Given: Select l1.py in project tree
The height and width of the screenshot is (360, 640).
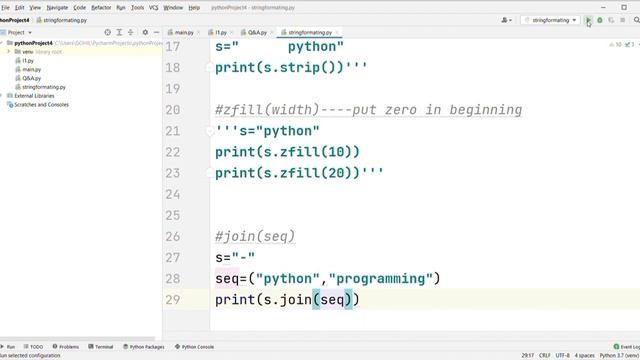Looking at the screenshot, I should pos(28,60).
